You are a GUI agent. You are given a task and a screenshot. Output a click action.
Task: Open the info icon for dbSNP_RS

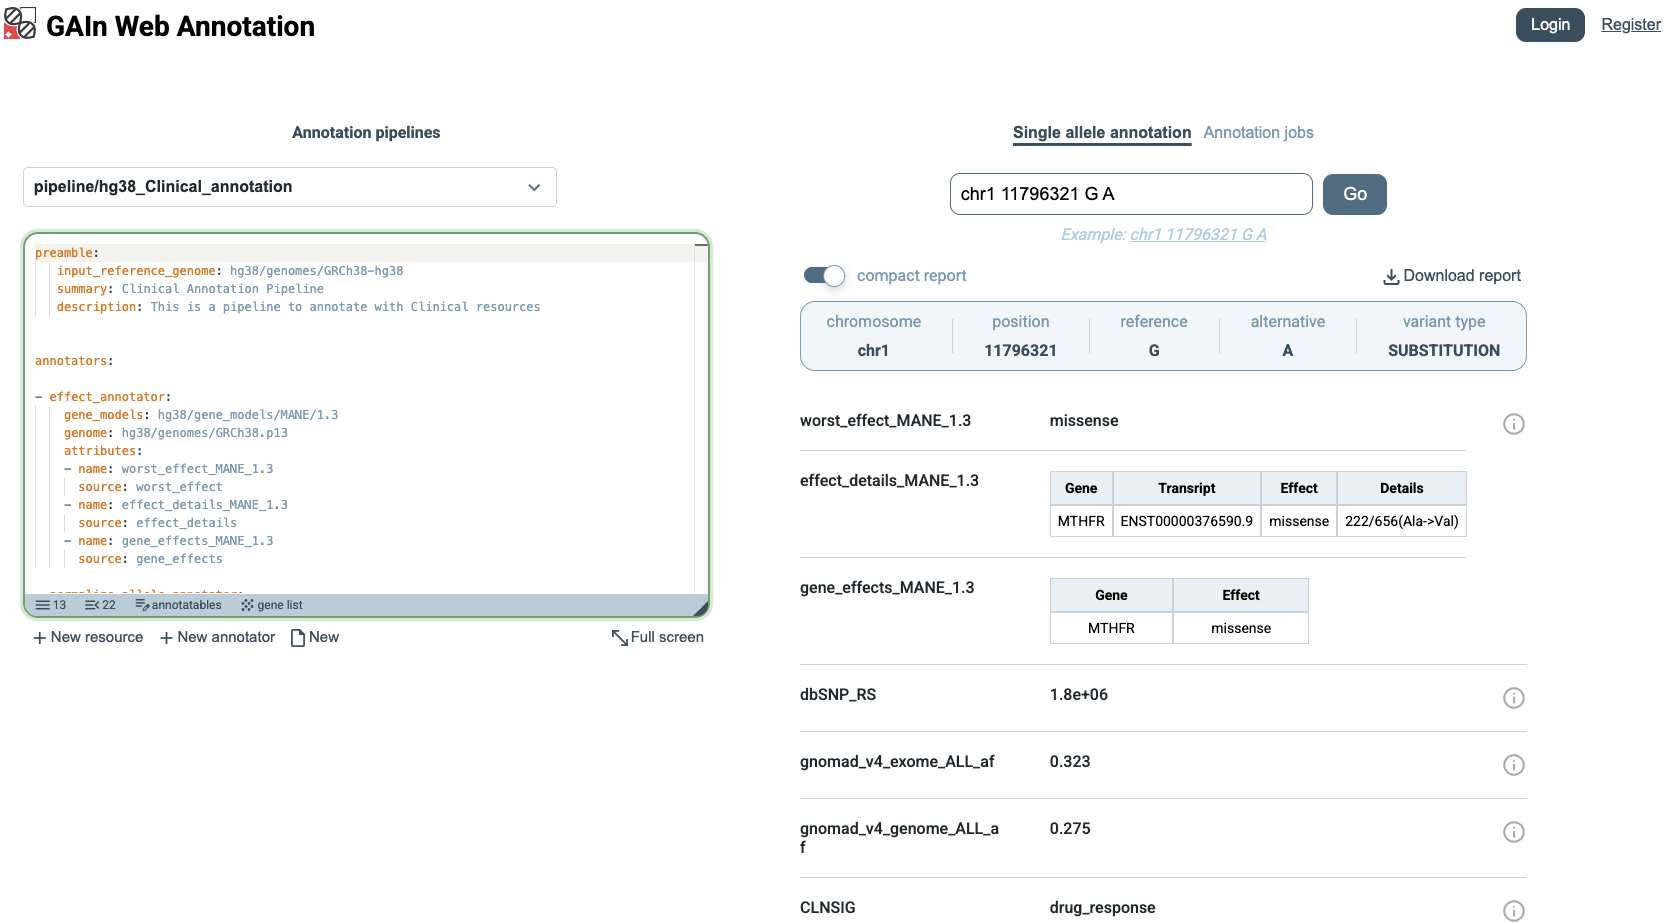pyautogui.click(x=1514, y=698)
